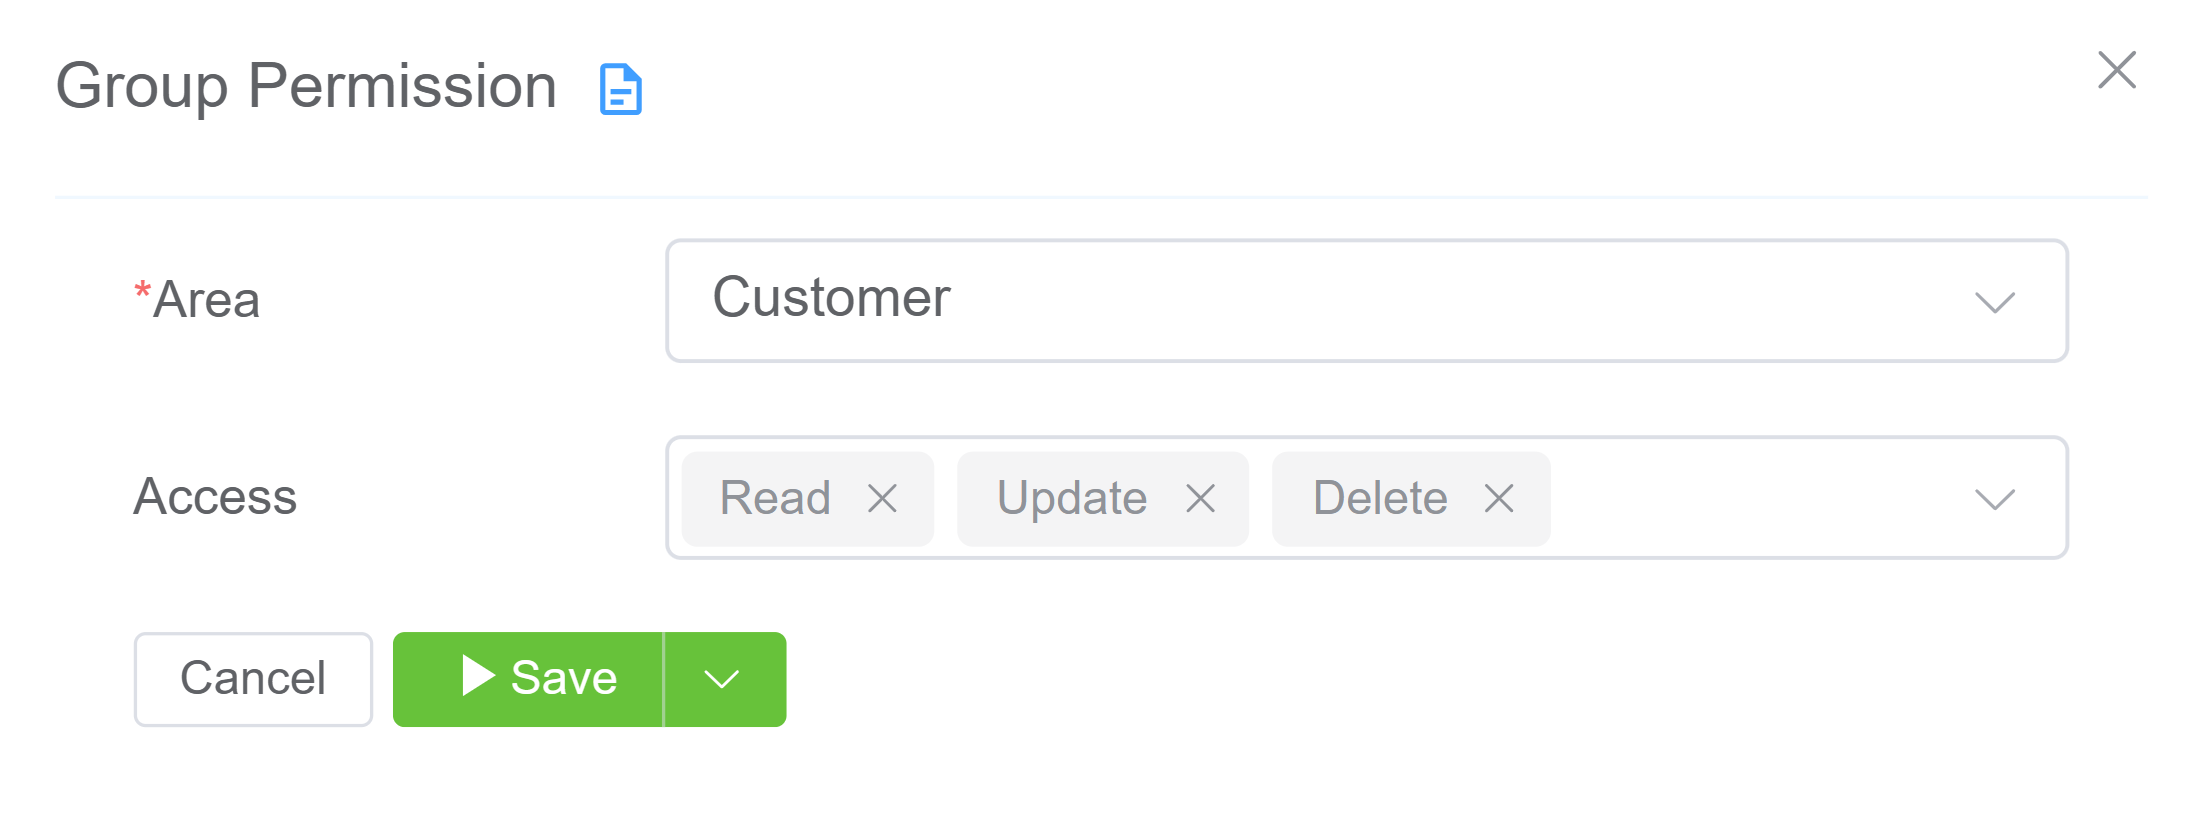Click the red required asterisk by Area
This screenshot has width=2203, height=817.
click(x=142, y=292)
